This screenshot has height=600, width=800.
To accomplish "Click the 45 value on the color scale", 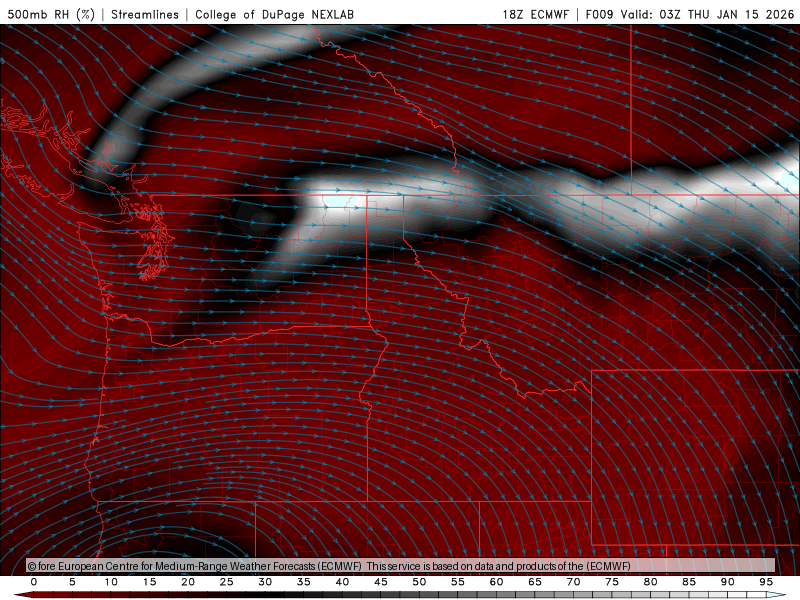I will [381, 582].
